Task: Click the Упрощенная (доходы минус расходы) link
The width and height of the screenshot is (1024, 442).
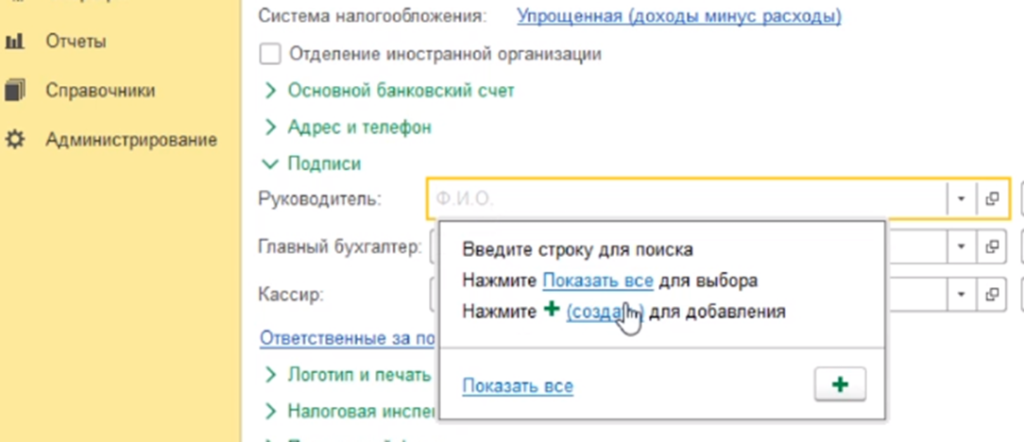Action: (678, 16)
